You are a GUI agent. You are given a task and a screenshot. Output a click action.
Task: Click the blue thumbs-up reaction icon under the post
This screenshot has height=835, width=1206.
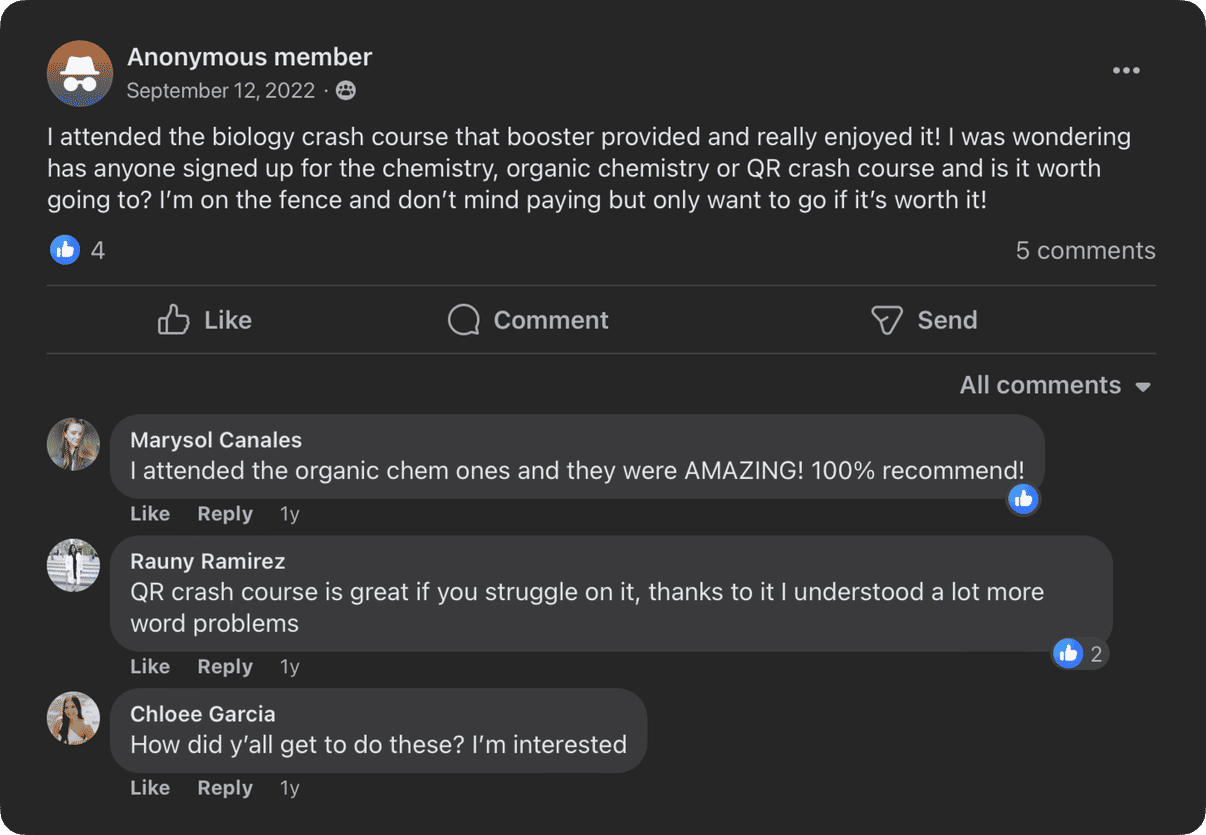(x=64, y=249)
